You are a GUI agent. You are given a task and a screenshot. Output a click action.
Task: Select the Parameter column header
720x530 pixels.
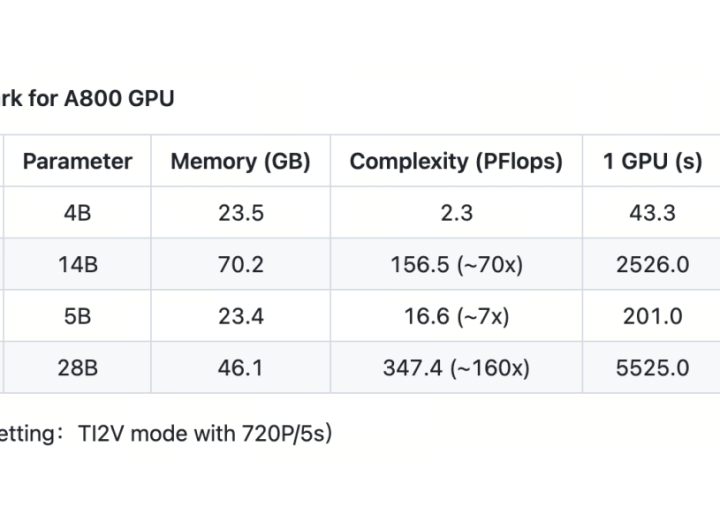(x=77, y=161)
